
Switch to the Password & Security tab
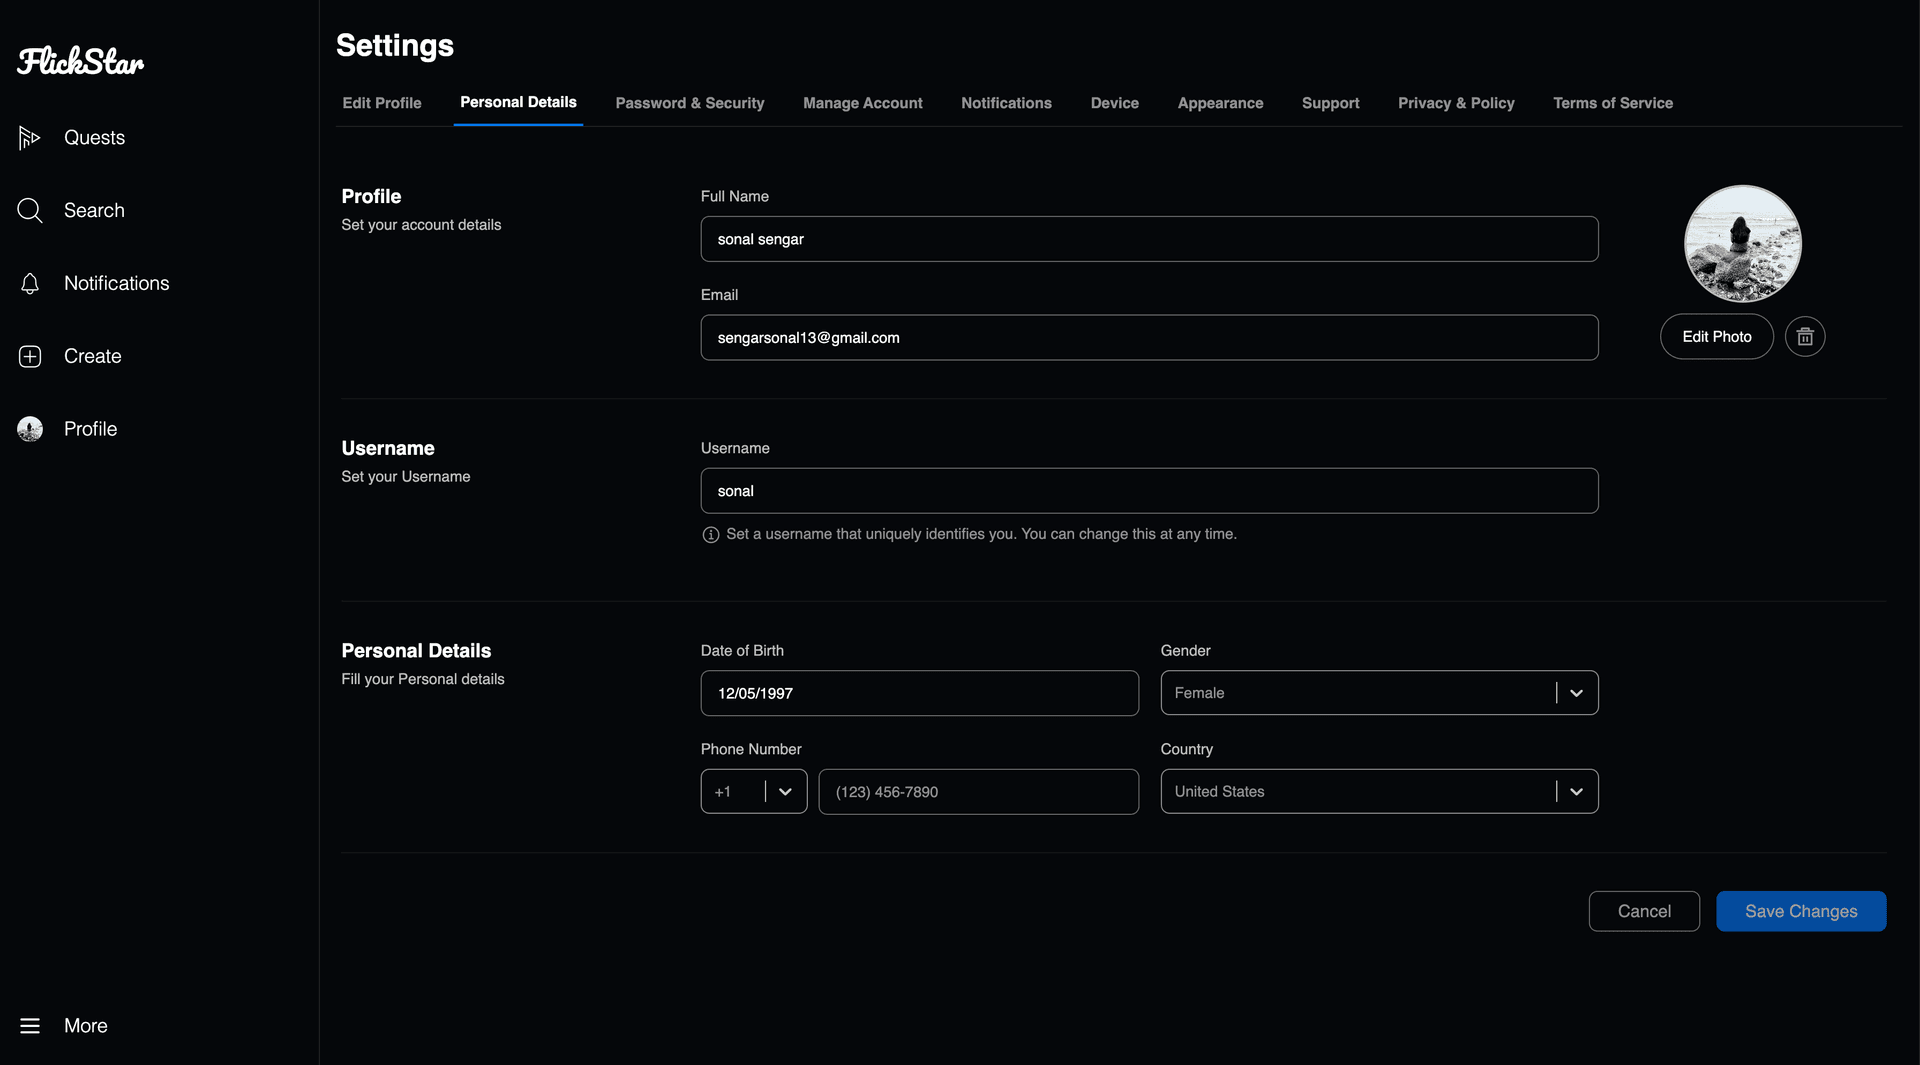tap(689, 103)
